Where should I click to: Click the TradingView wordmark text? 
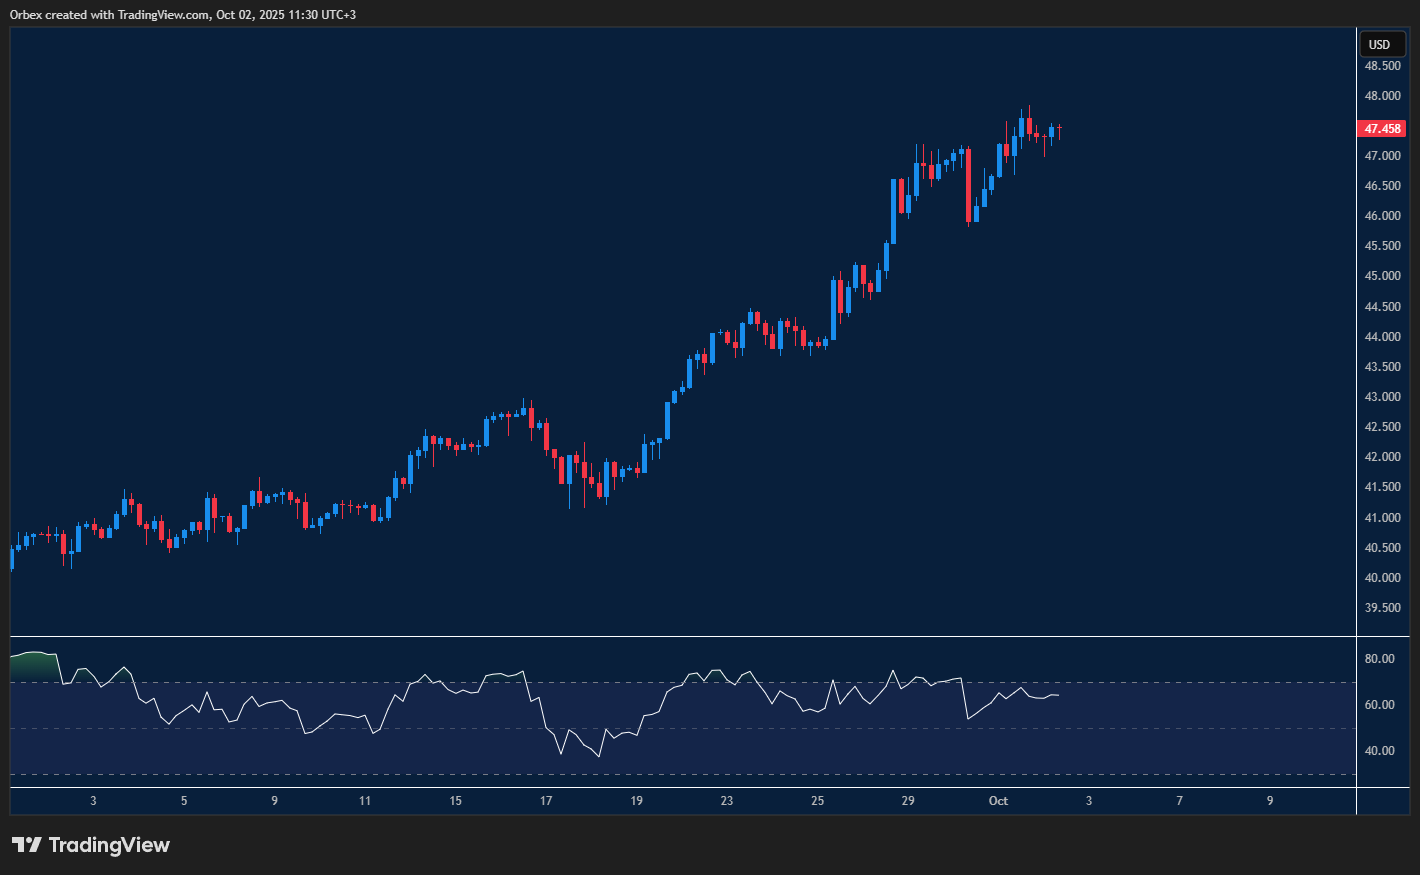pos(109,845)
